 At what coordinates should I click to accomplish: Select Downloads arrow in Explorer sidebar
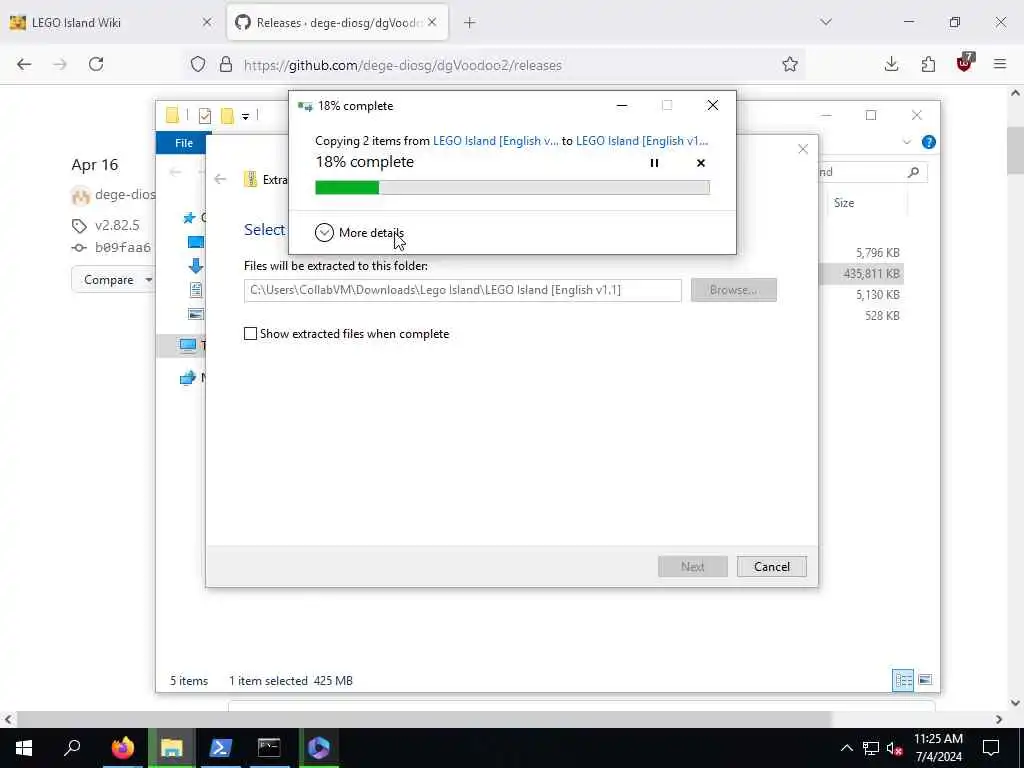(195, 266)
